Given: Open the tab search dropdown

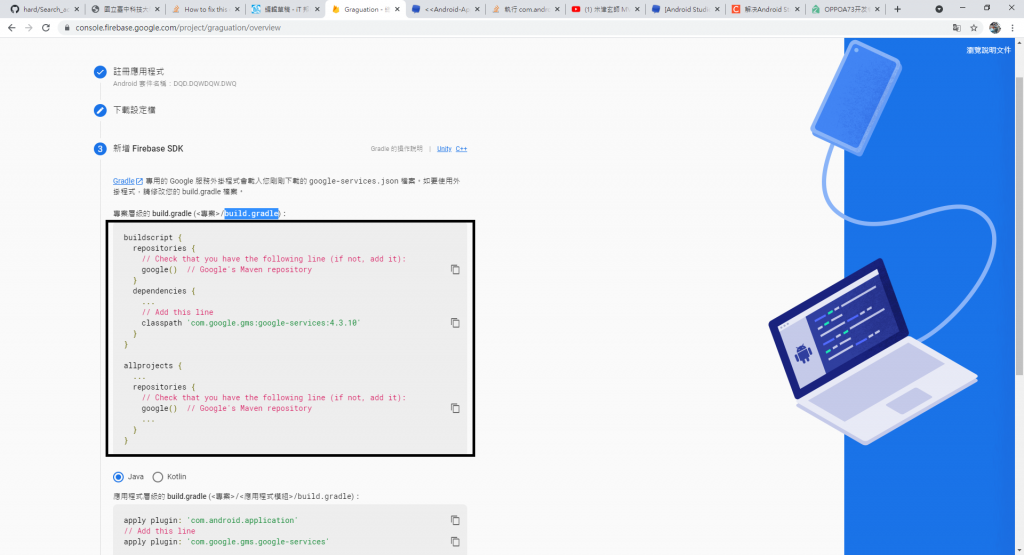Looking at the screenshot, I should pos(938,9).
